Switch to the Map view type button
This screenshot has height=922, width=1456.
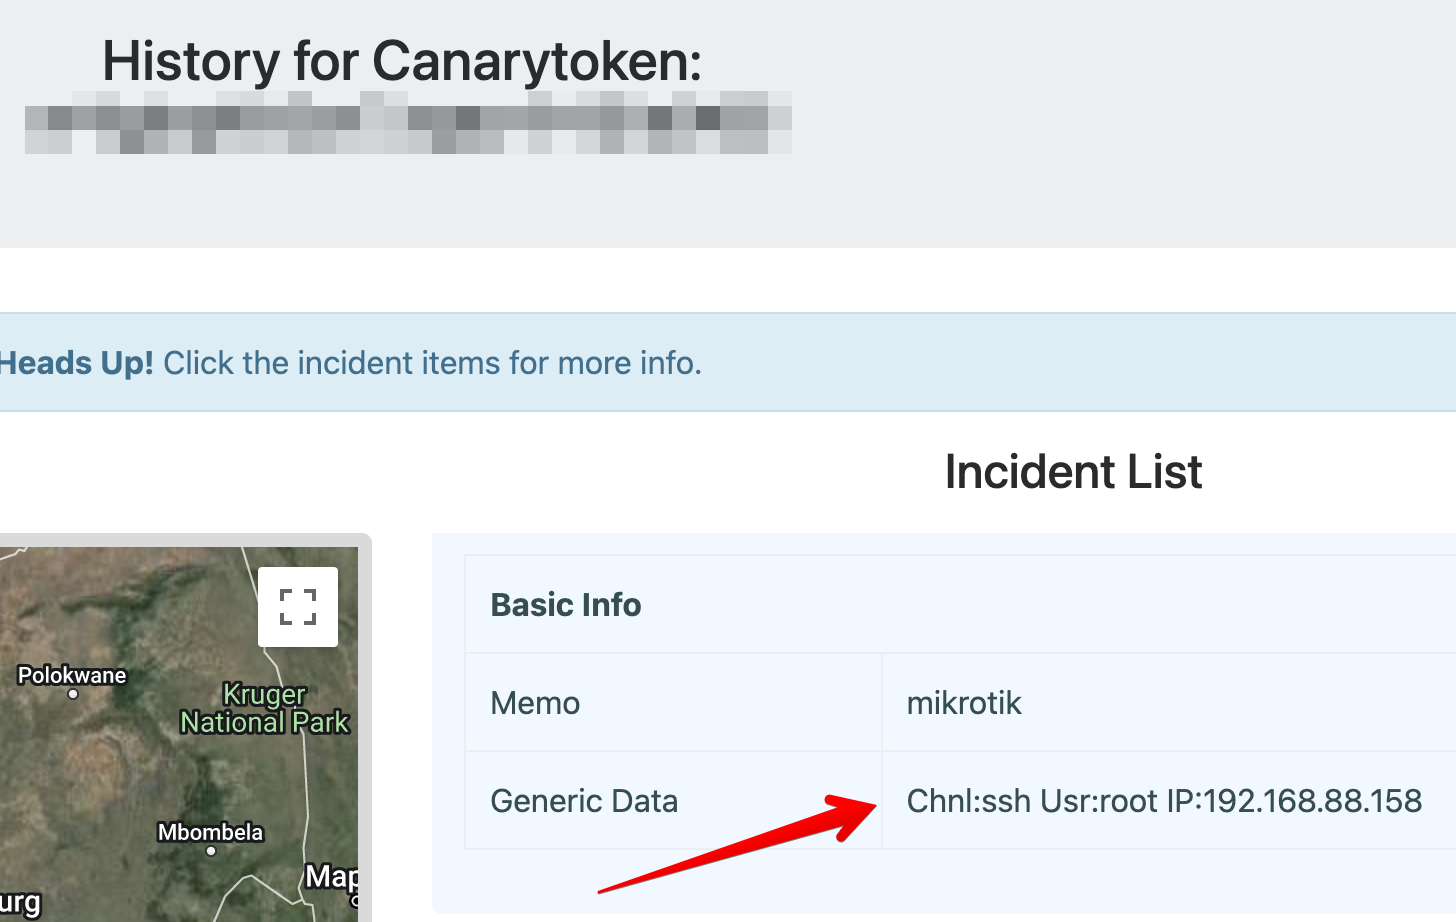(332, 877)
